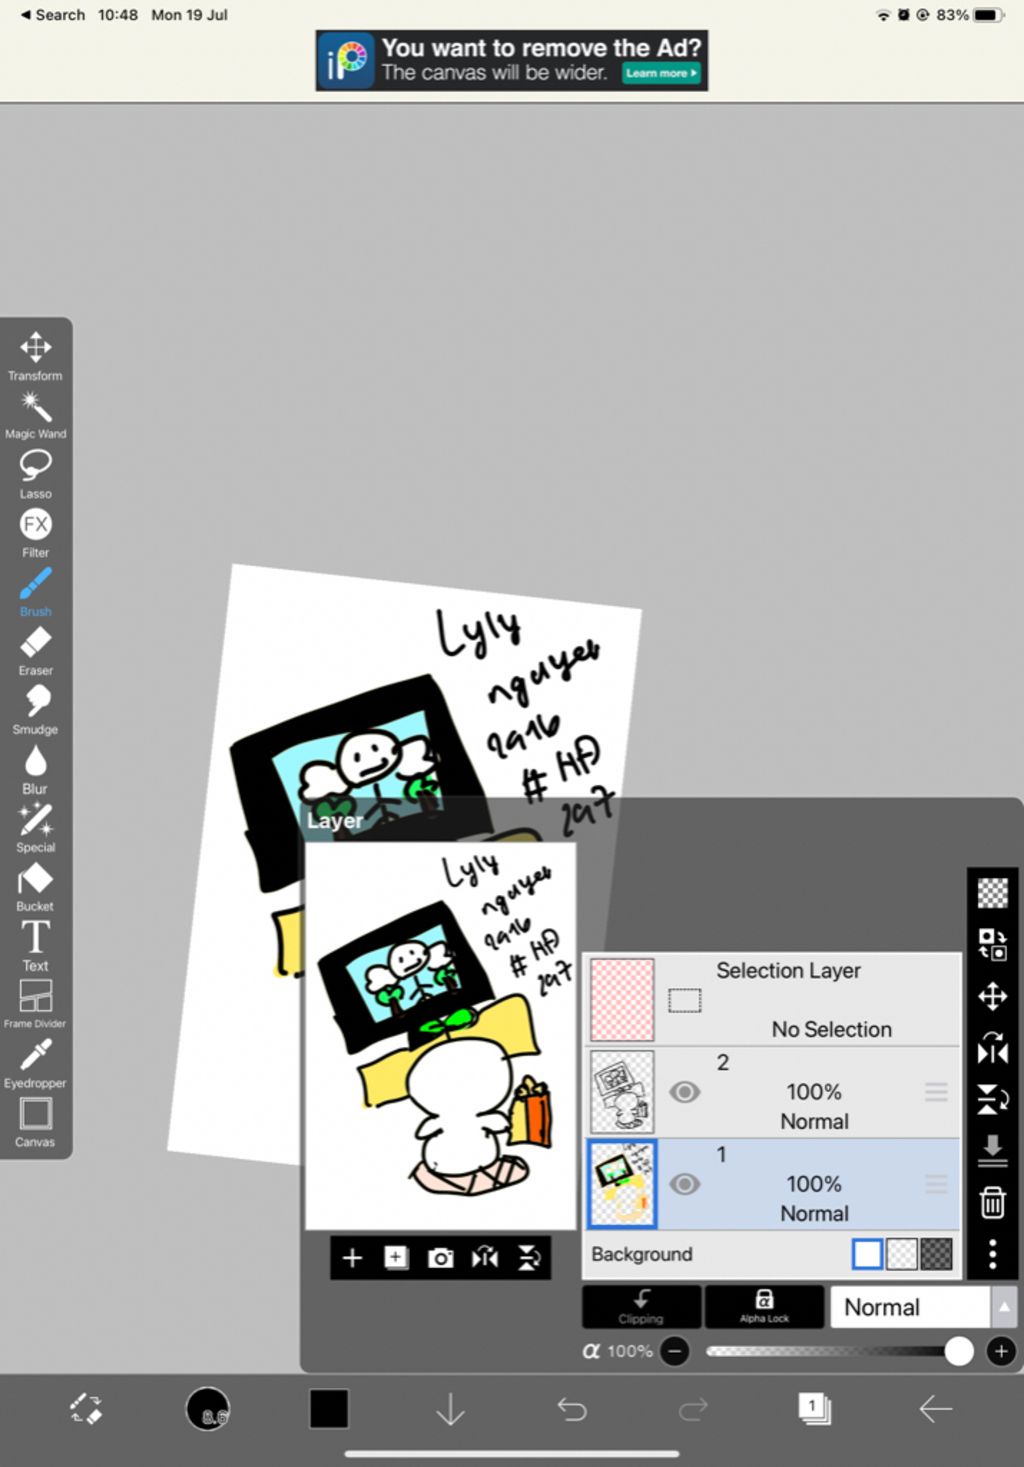Flip layer vertically in bottom layer toolbar
1024x1467 pixels.
[529, 1257]
